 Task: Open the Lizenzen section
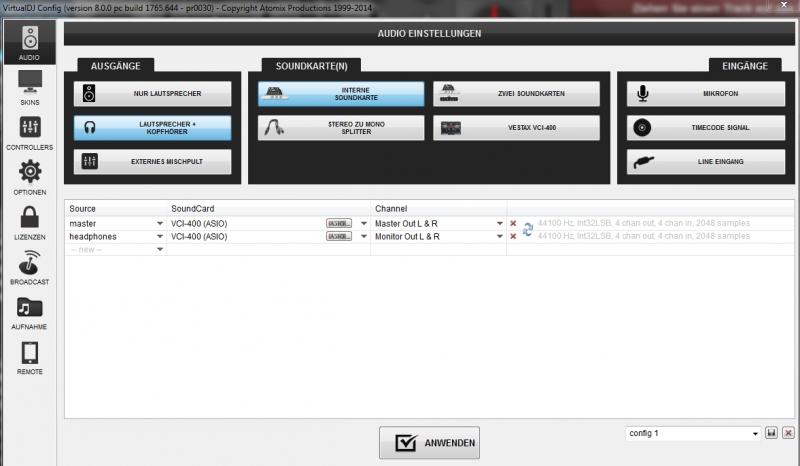[30, 223]
